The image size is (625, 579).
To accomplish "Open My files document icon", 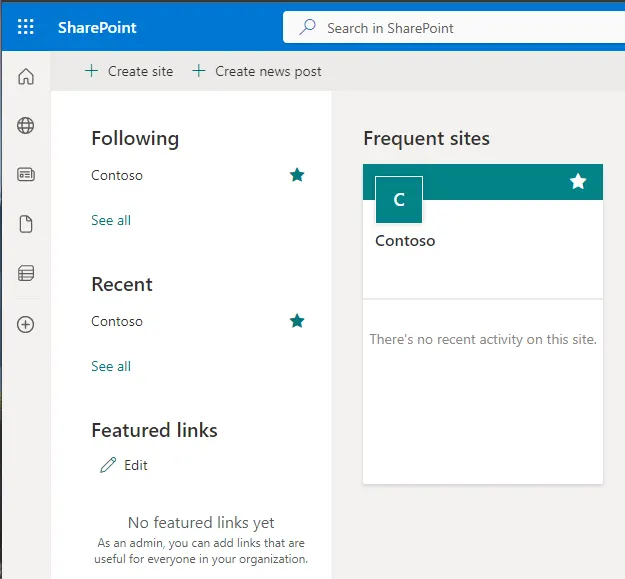I will click(x=26, y=224).
